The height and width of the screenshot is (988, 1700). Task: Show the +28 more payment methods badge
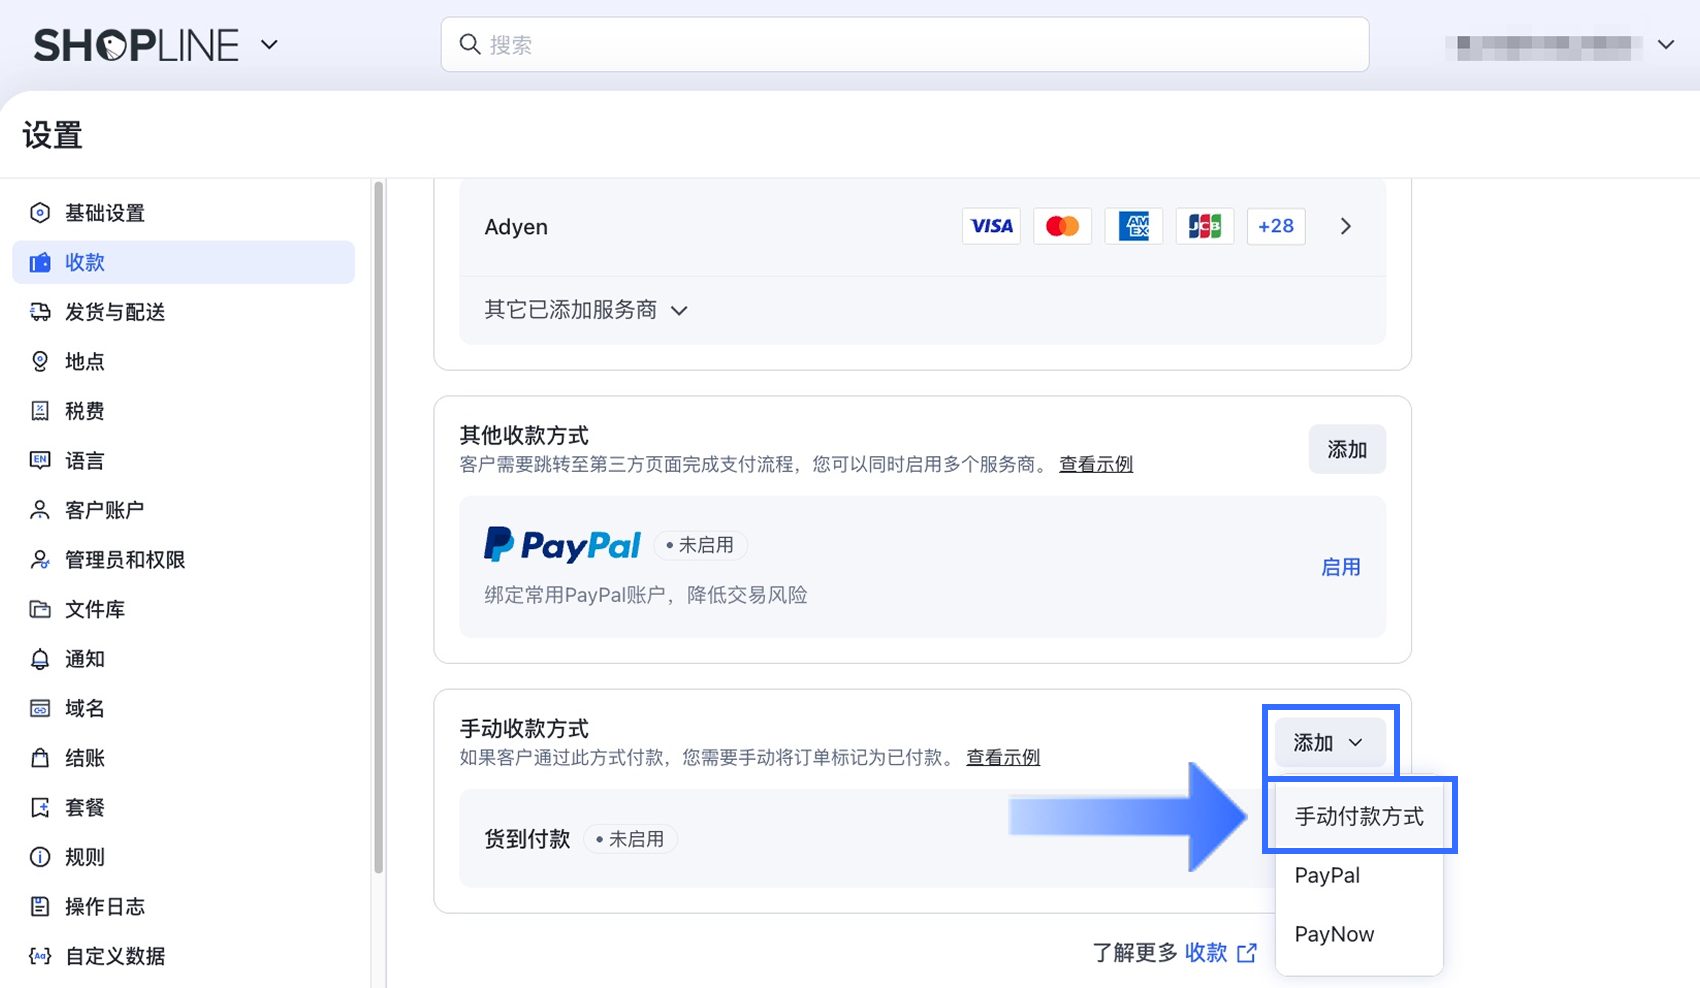pyautogui.click(x=1276, y=226)
